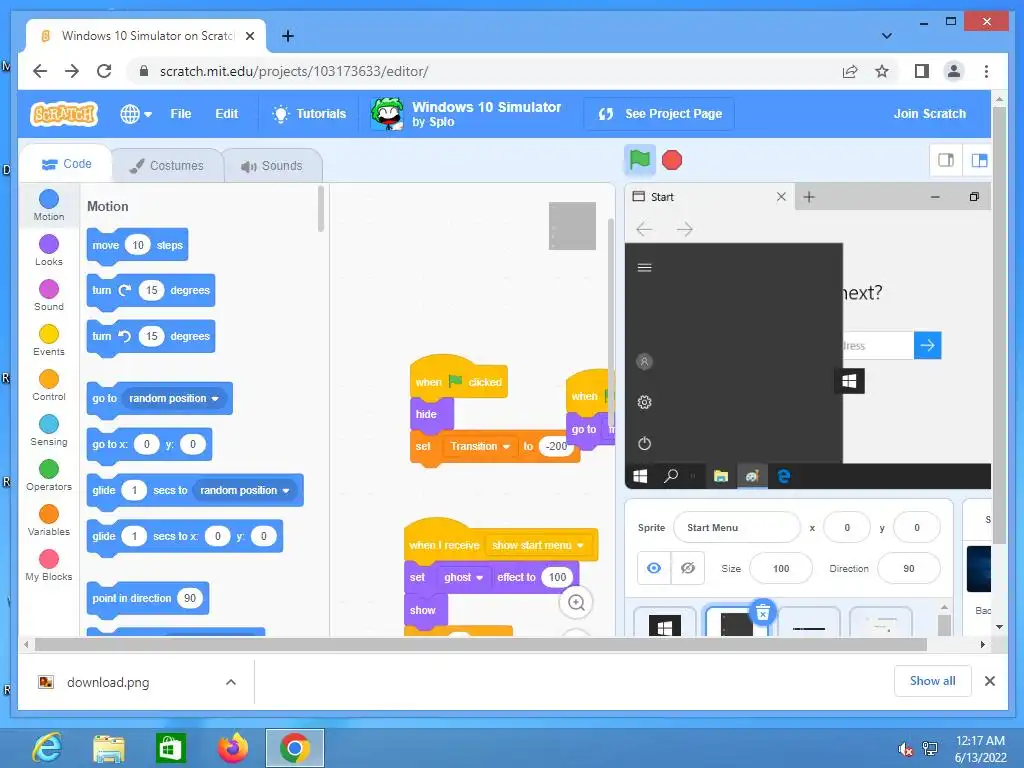This screenshot has width=1024, height=768.
Task: Click the horizontal page scrollbar
Action: (481, 645)
